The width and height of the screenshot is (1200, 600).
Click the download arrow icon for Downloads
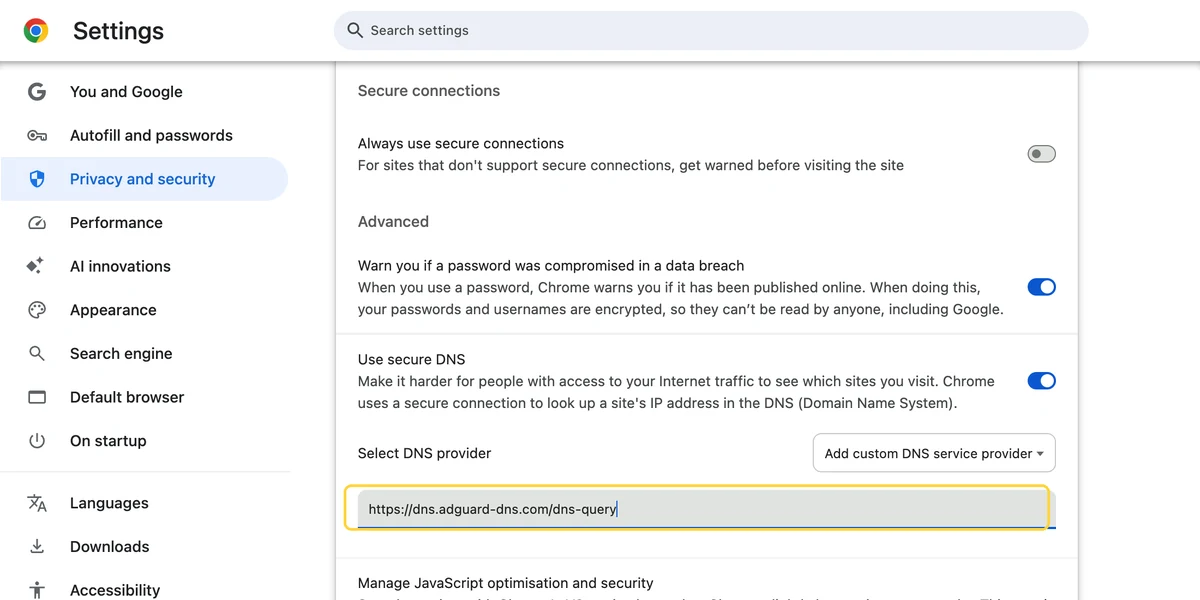(x=37, y=546)
